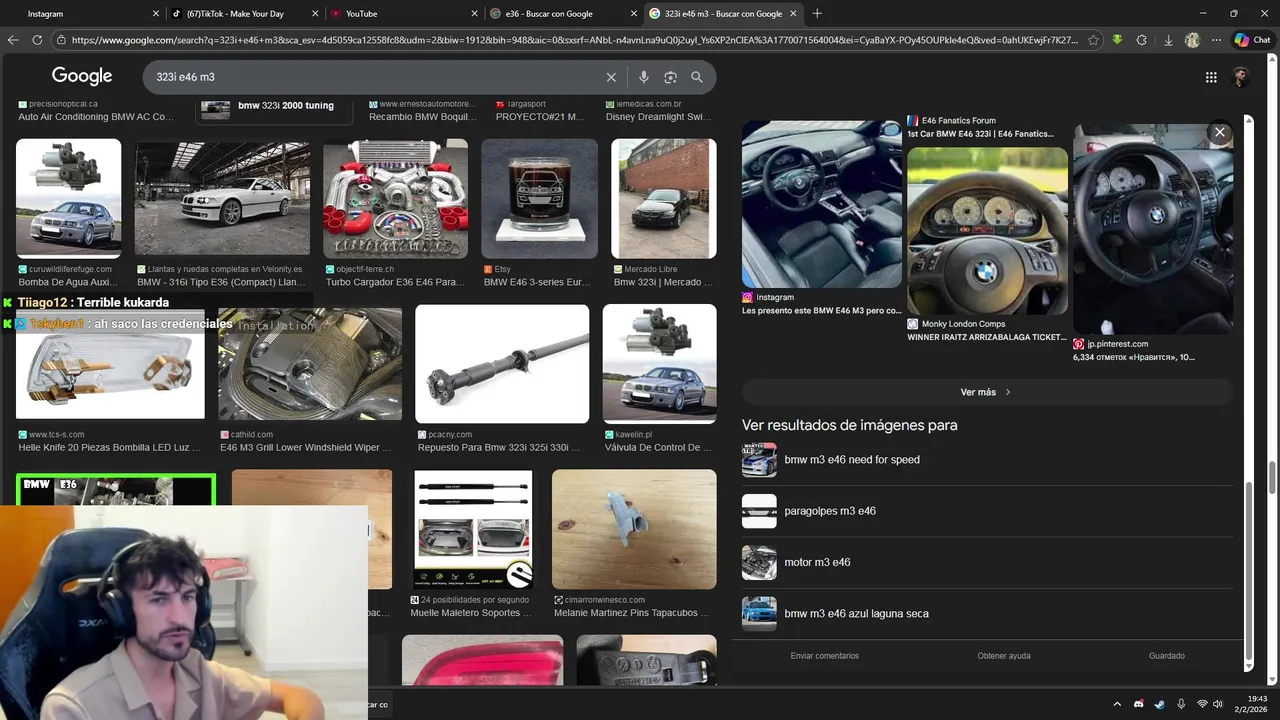Open the Copilot Chat button
The height and width of the screenshot is (720, 1280).
tap(1252, 40)
